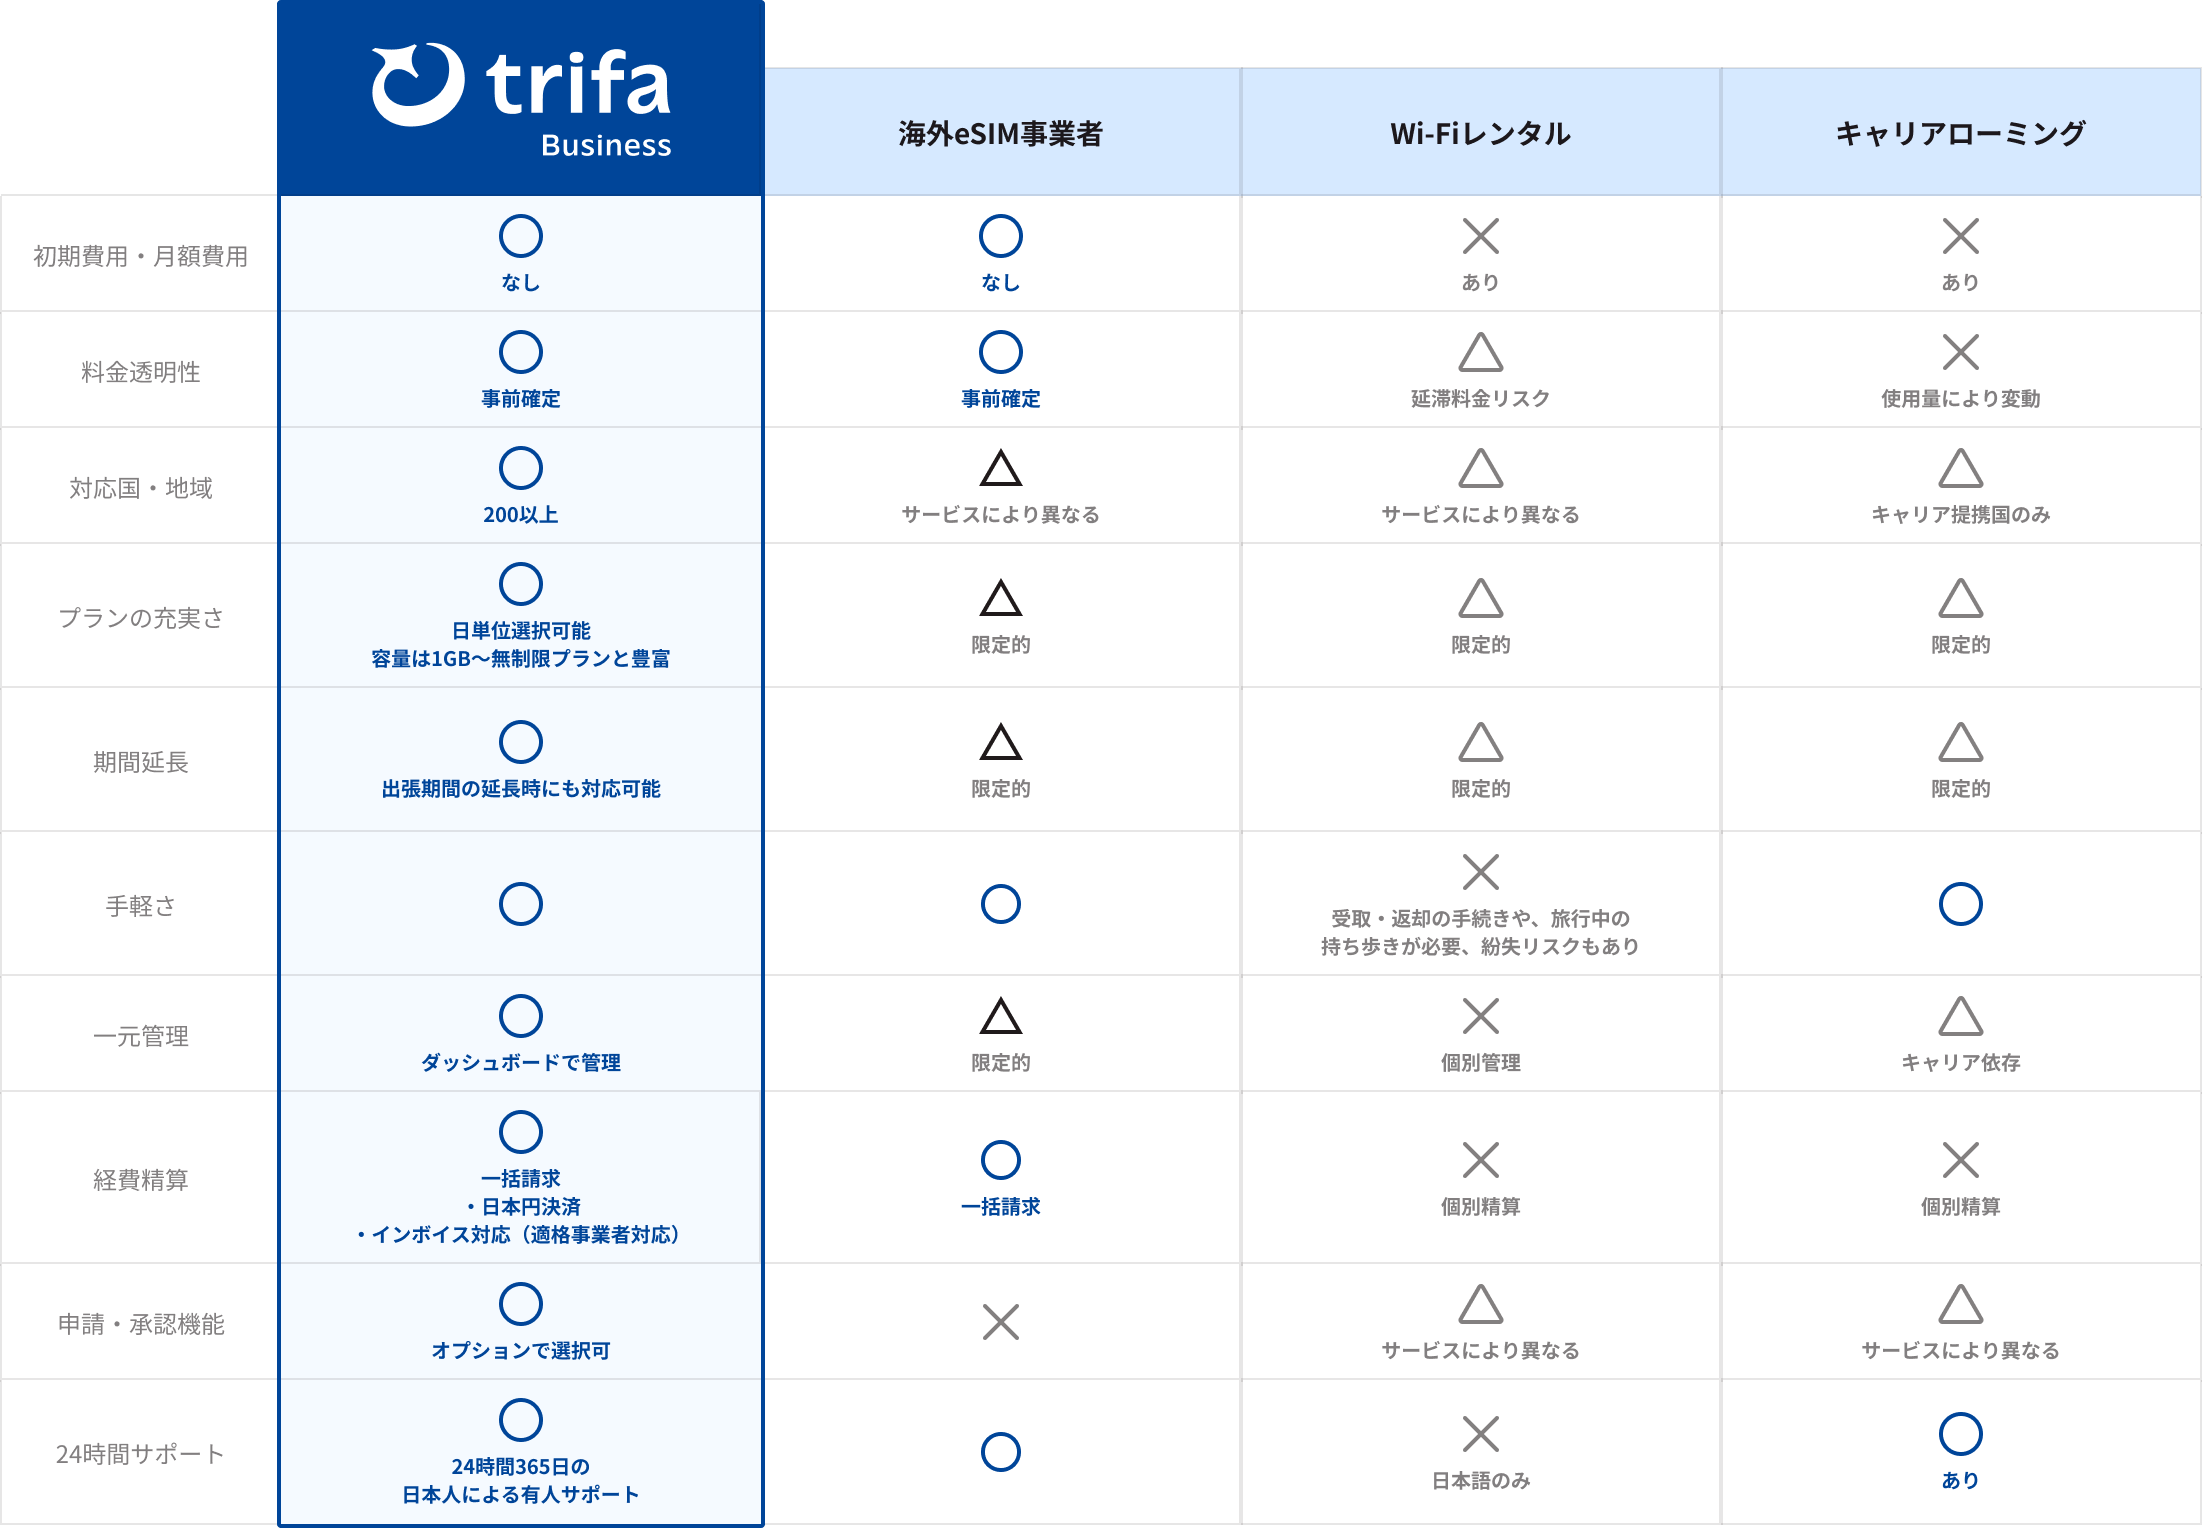Select the 海外eSIM事業者 column header

pos(1000,133)
